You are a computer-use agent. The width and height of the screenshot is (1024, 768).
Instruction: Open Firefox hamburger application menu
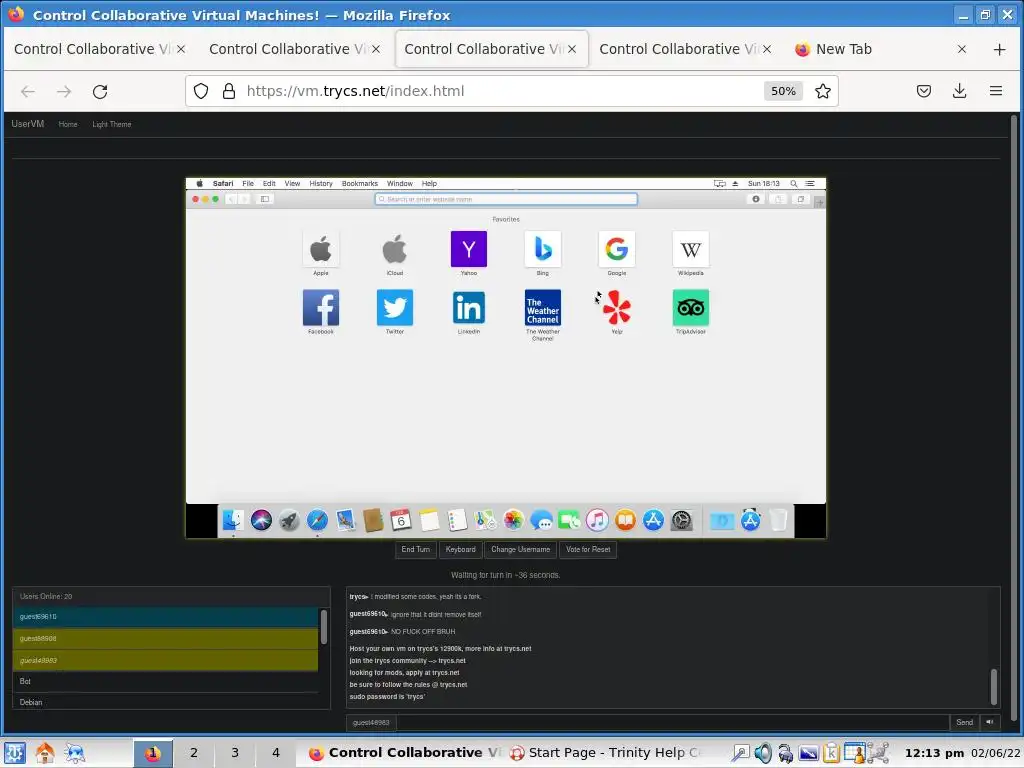[x=996, y=91]
